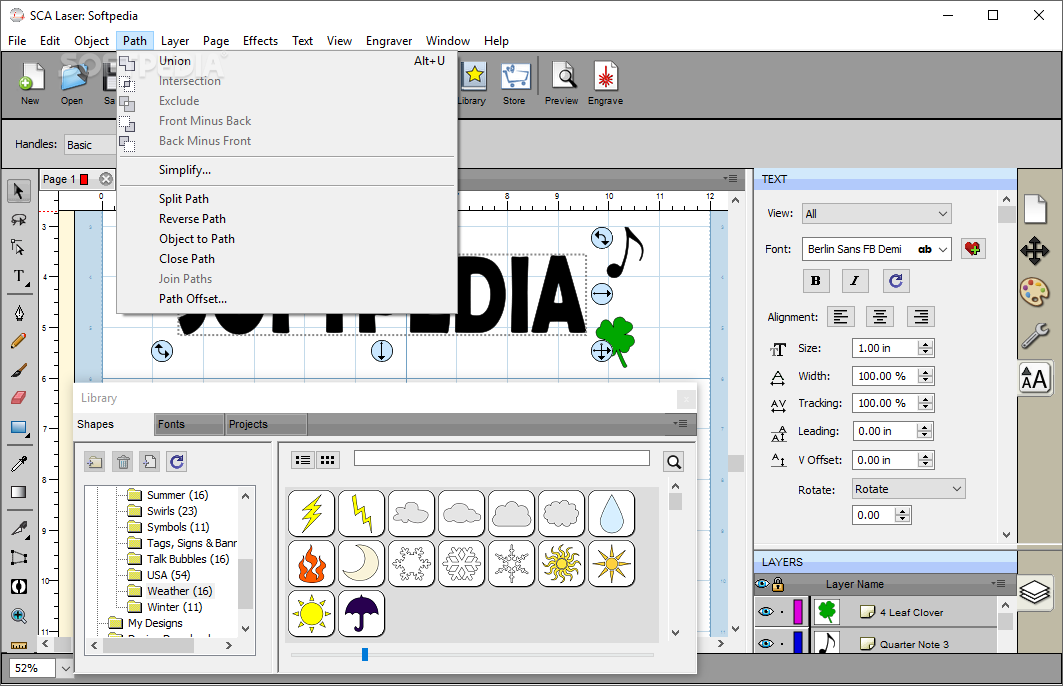
Task: Select the arrow Selection tool
Action: (x=19, y=191)
